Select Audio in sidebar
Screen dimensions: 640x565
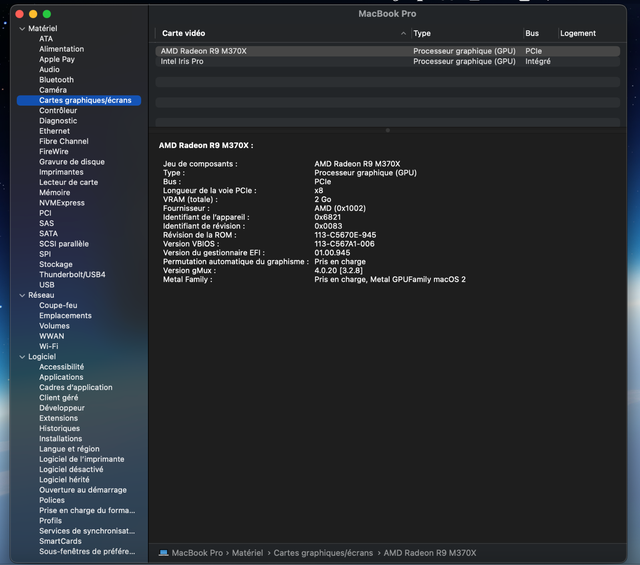[x=49, y=69]
